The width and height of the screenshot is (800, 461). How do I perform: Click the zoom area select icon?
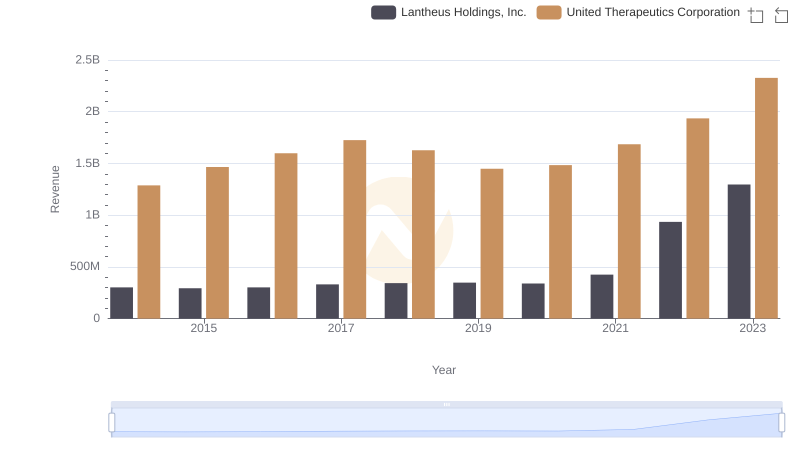756,15
